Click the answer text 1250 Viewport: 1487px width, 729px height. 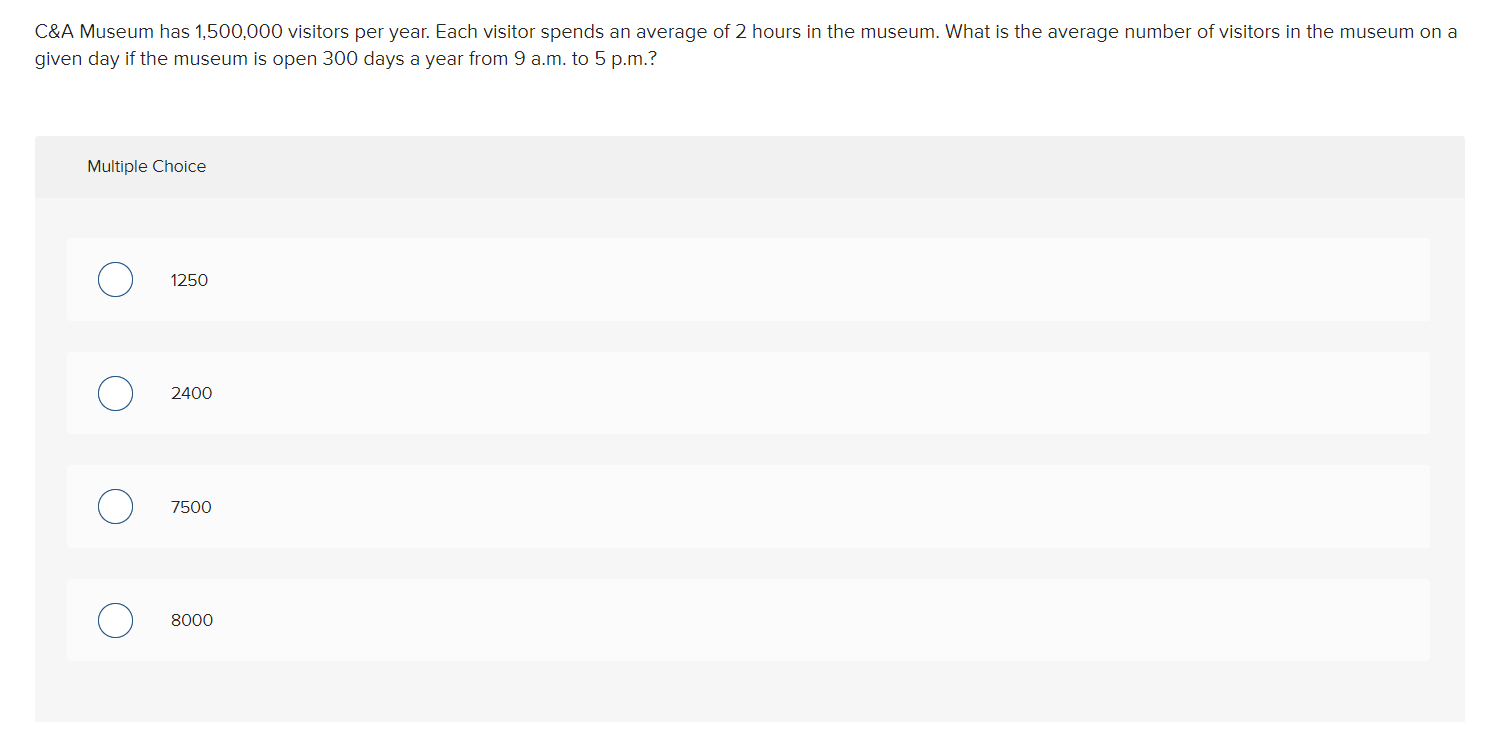pyautogui.click(x=189, y=280)
